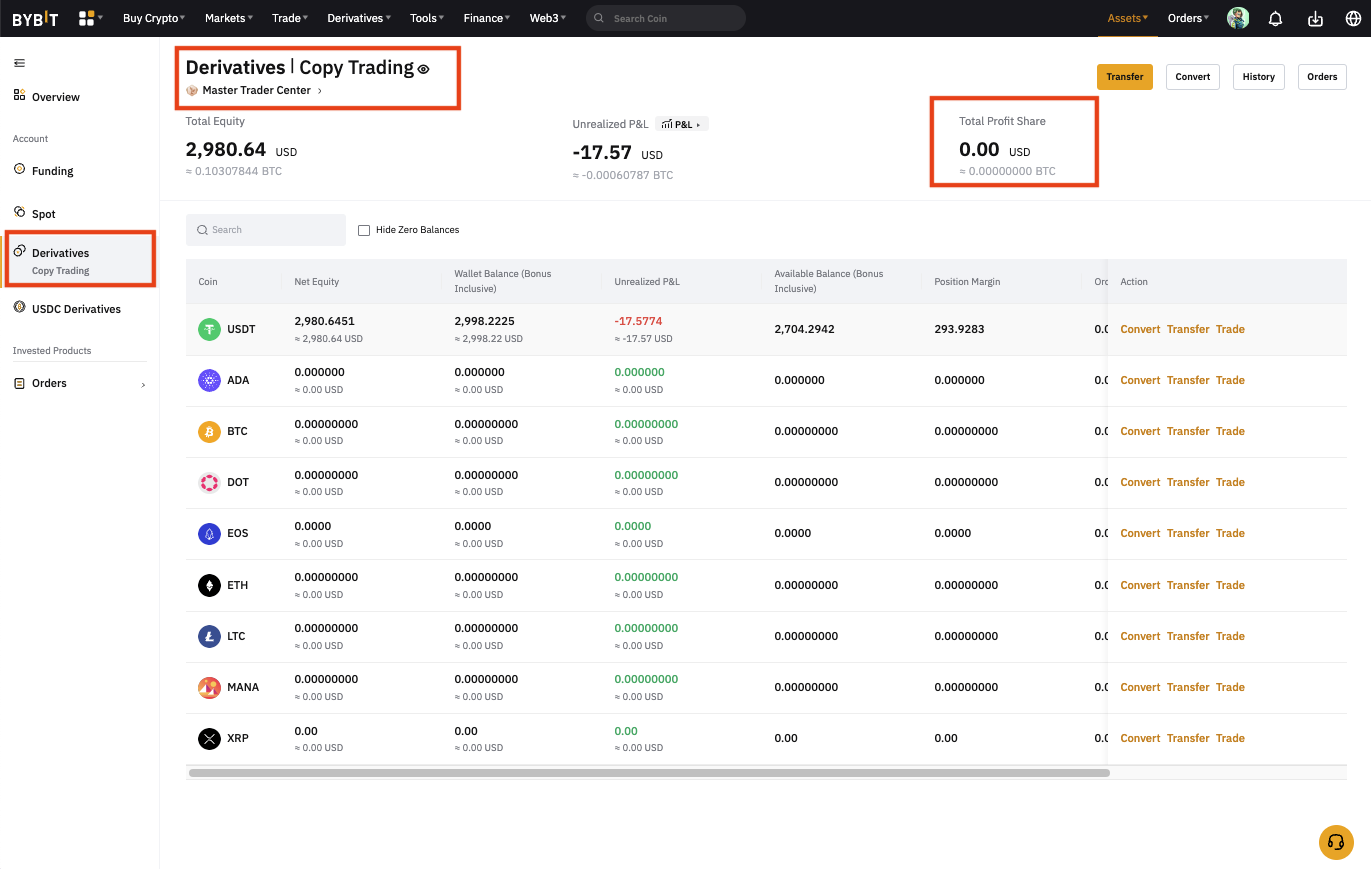The width and height of the screenshot is (1371, 869).
Task: Focus the Search Coin field in the header
Action: pyautogui.click(x=666, y=18)
